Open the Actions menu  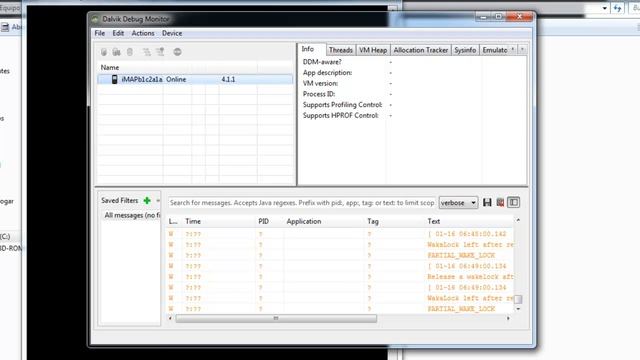tap(143, 33)
